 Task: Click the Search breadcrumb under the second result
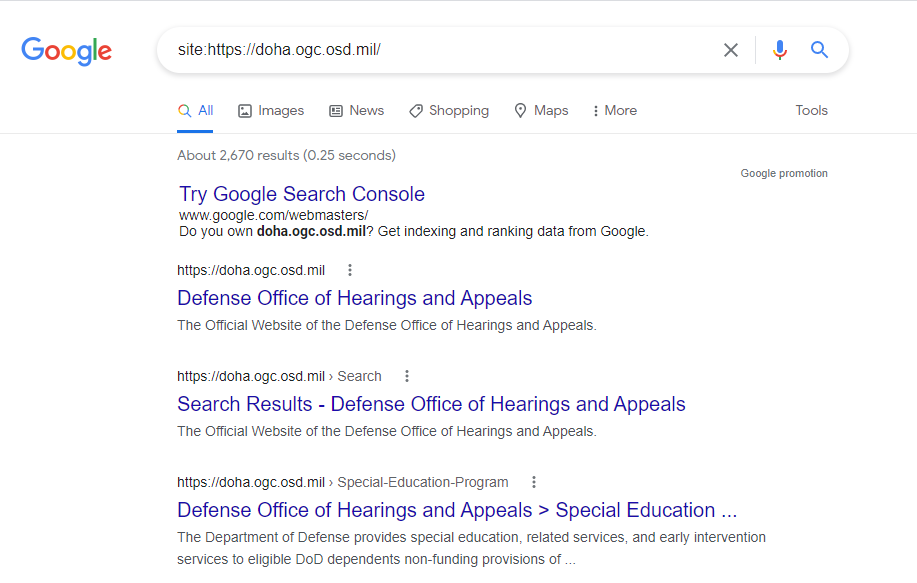[x=359, y=376]
